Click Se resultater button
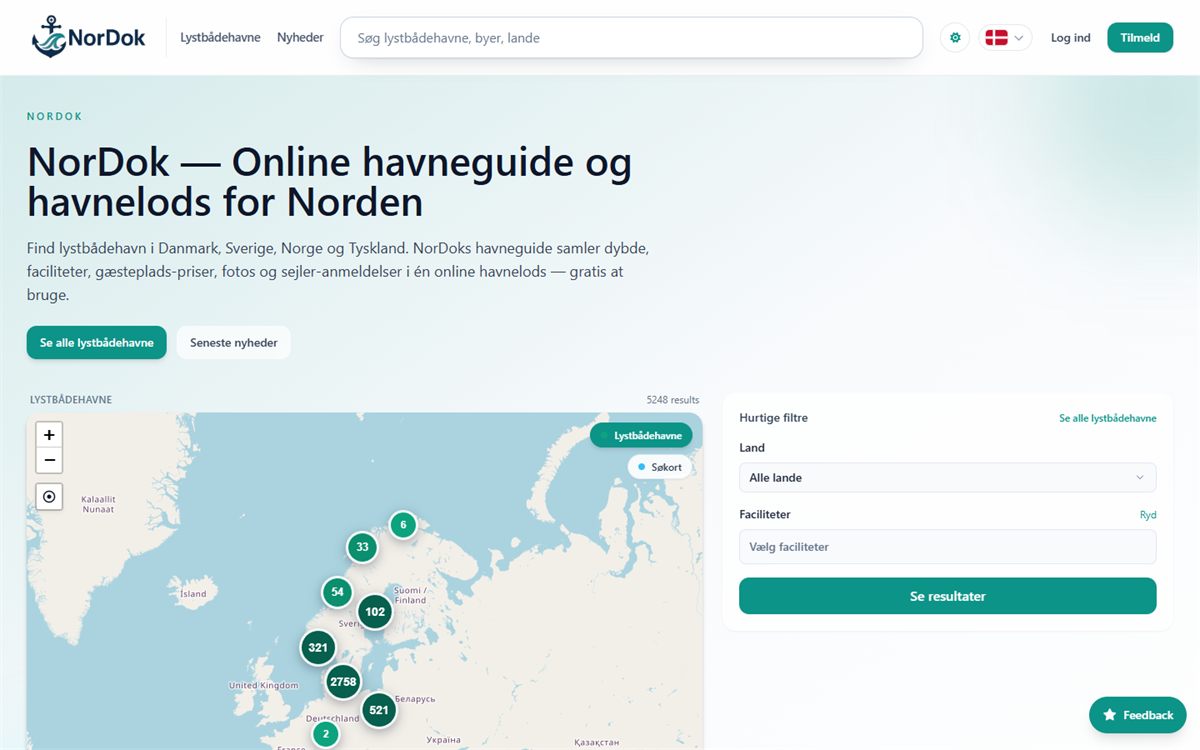The height and width of the screenshot is (750, 1200). (x=947, y=596)
